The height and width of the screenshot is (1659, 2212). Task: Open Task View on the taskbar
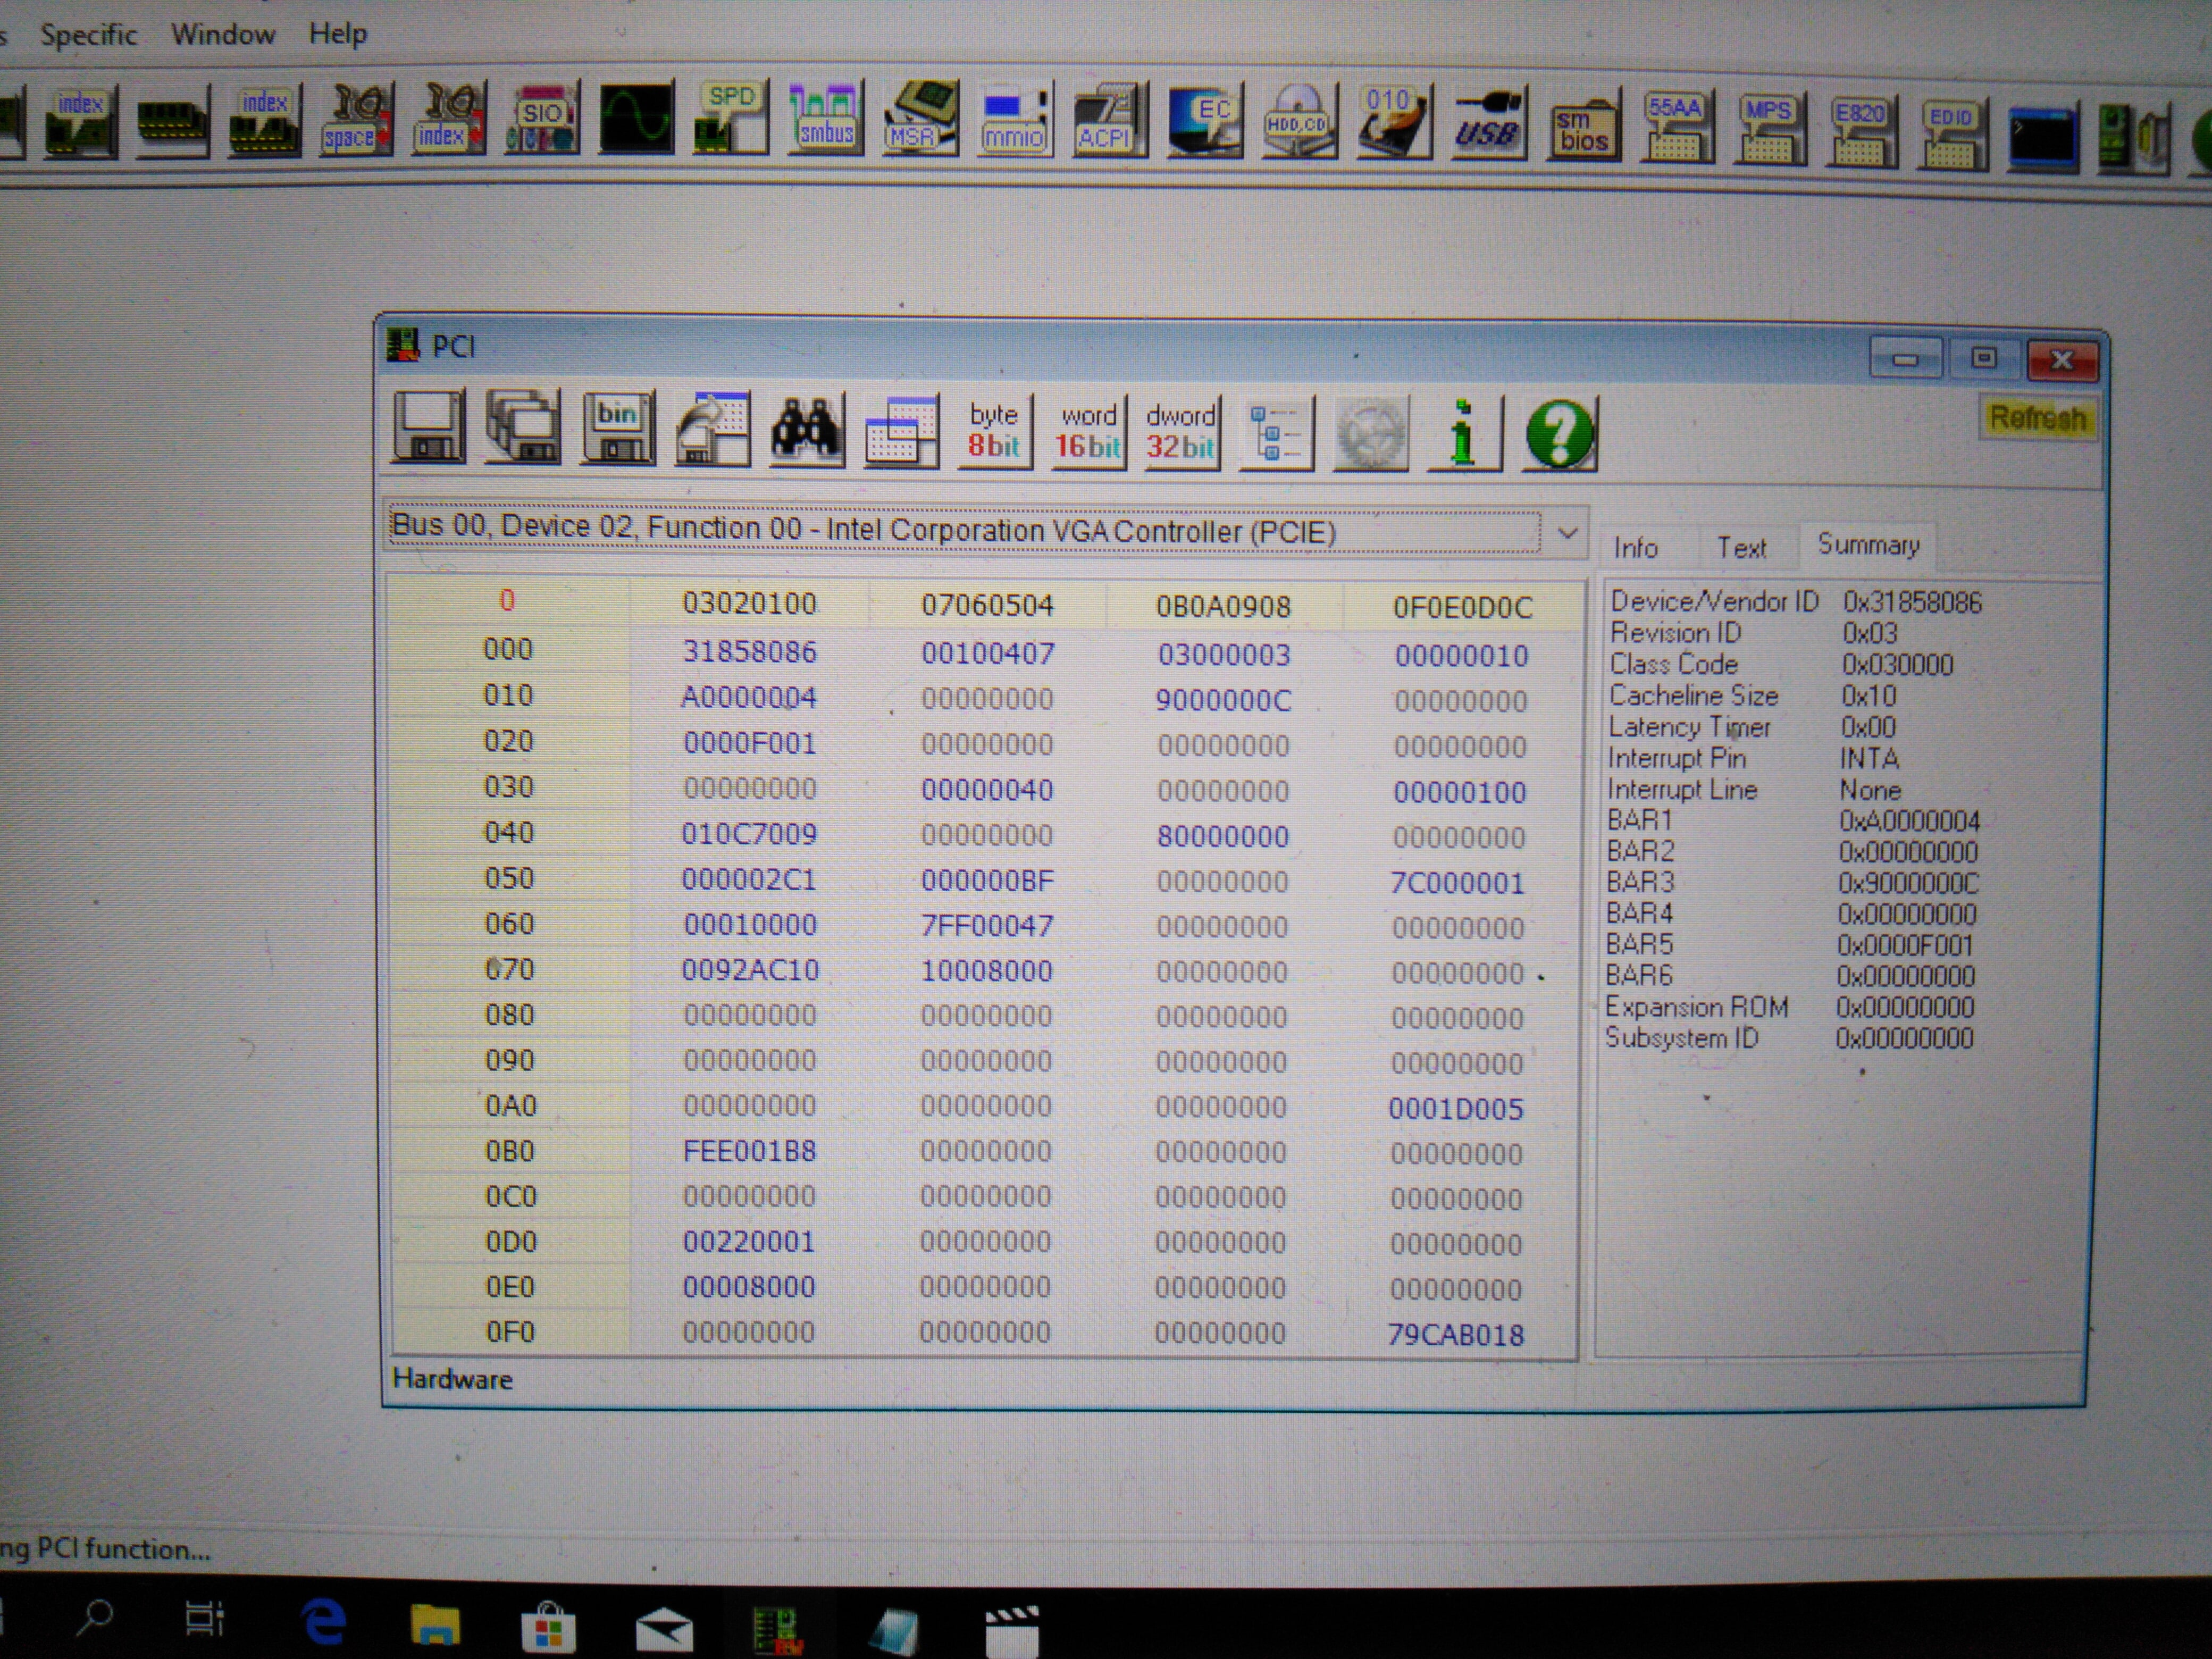[x=205, y=1618]
